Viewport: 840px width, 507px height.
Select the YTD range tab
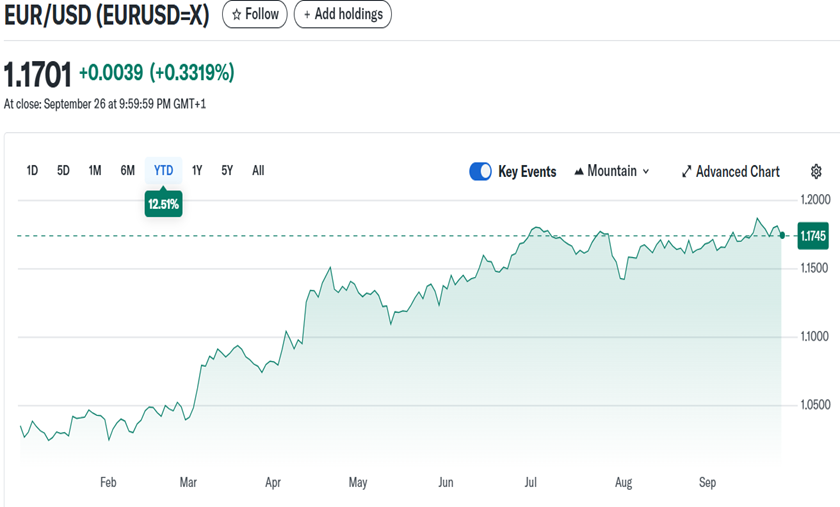click(x=163, y=171)
